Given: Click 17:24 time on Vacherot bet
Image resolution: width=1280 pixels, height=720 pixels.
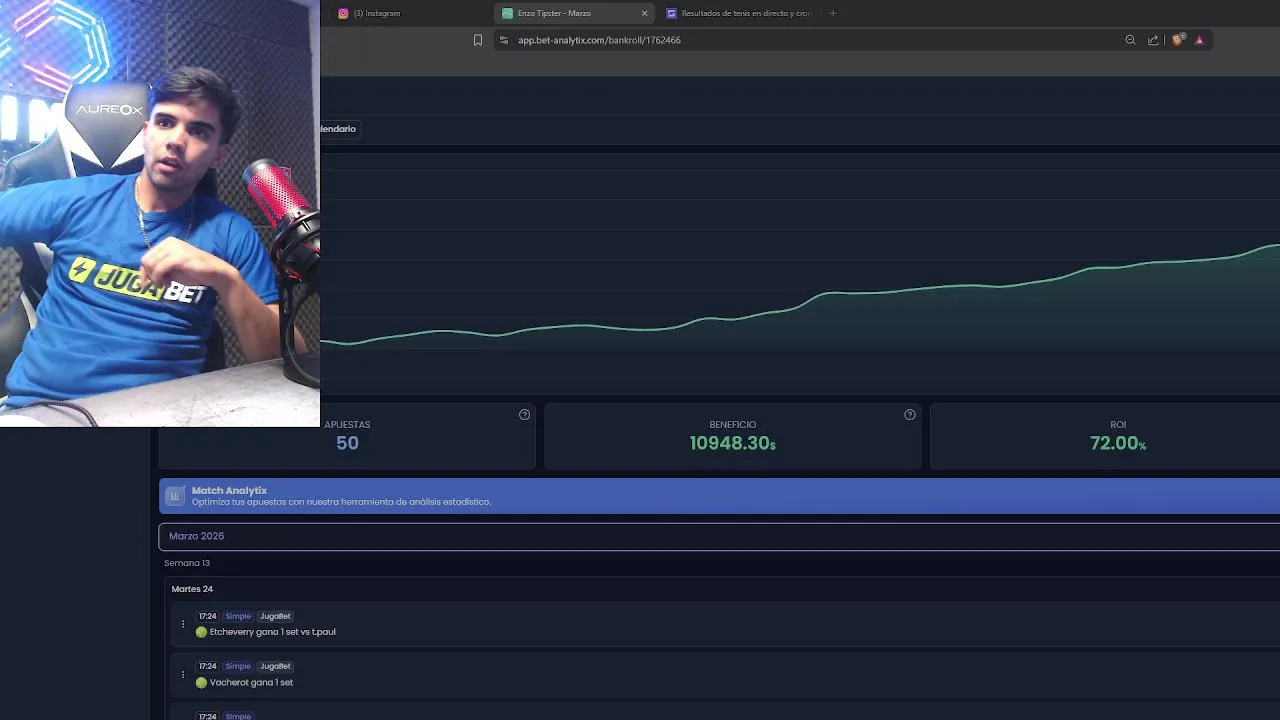Looking at the screenshot, I should pyautogui.click(x=207, y=666).
